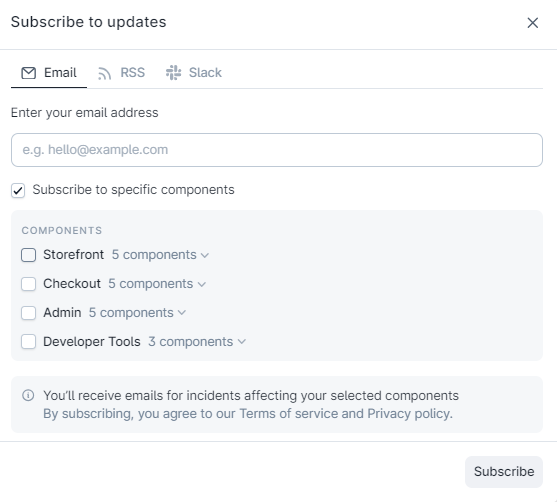Uncheck Subscribe to specific components

18,190
